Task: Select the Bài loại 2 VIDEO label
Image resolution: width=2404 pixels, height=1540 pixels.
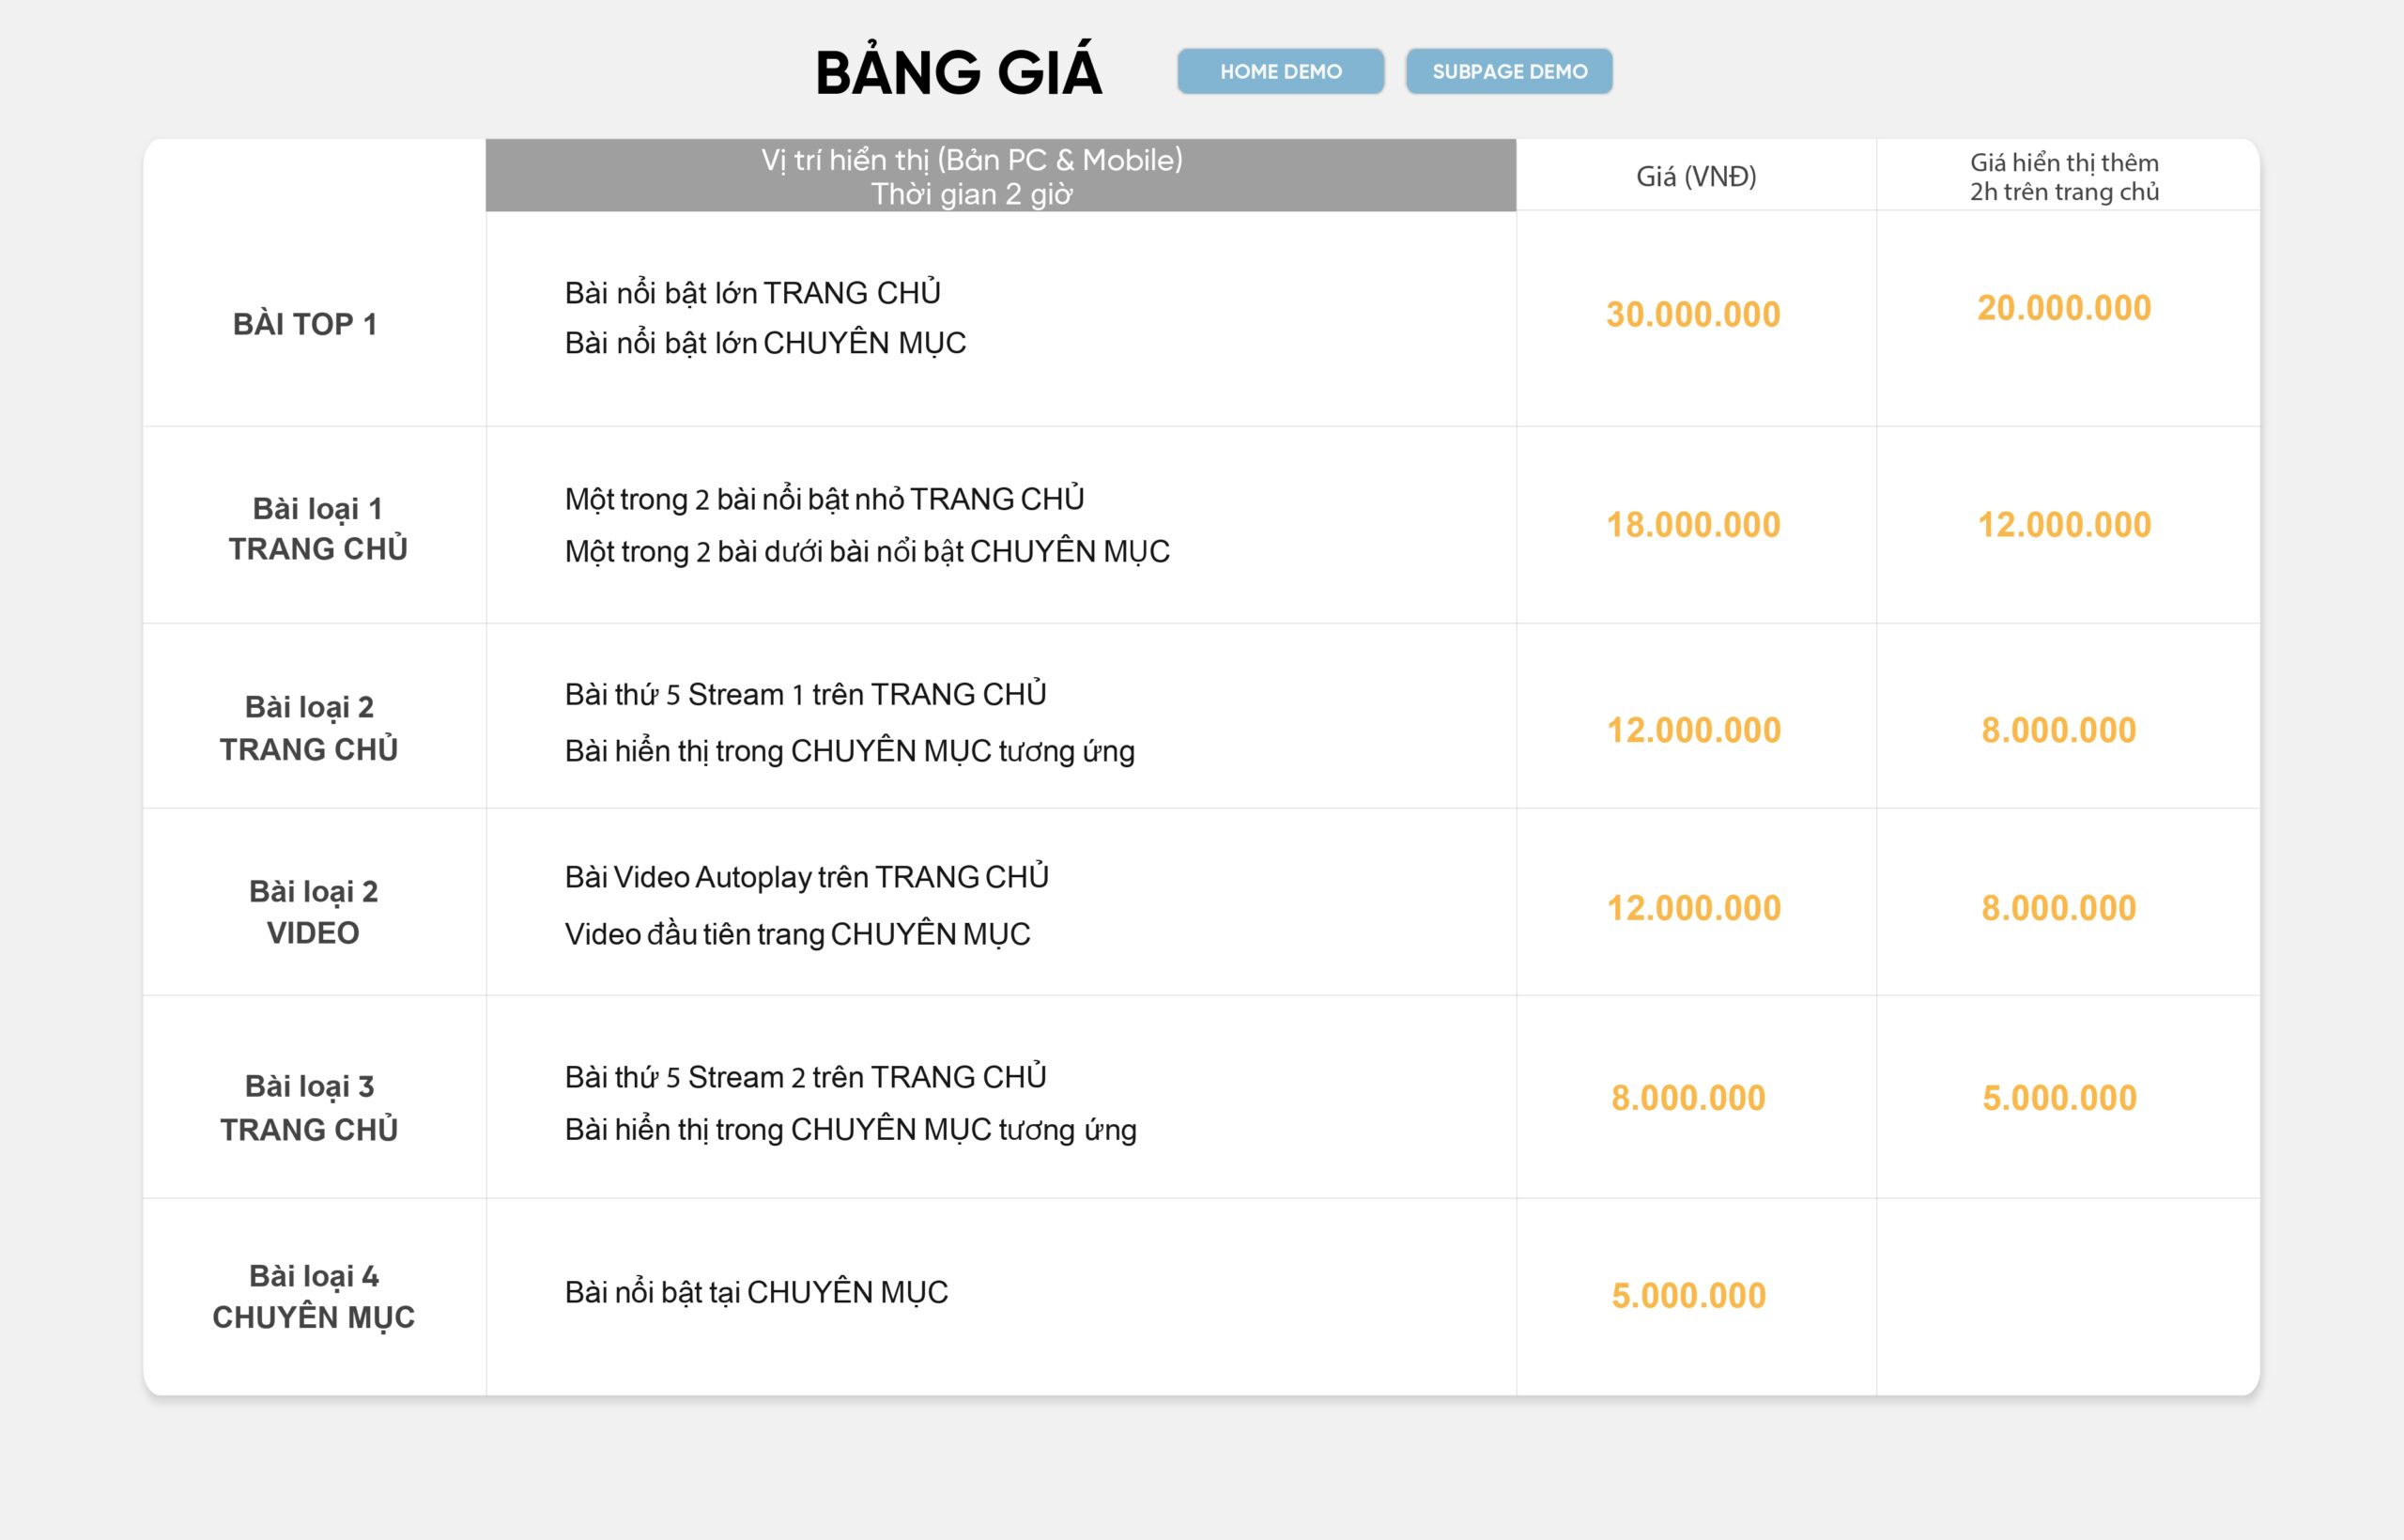Action: pos(313,911)
